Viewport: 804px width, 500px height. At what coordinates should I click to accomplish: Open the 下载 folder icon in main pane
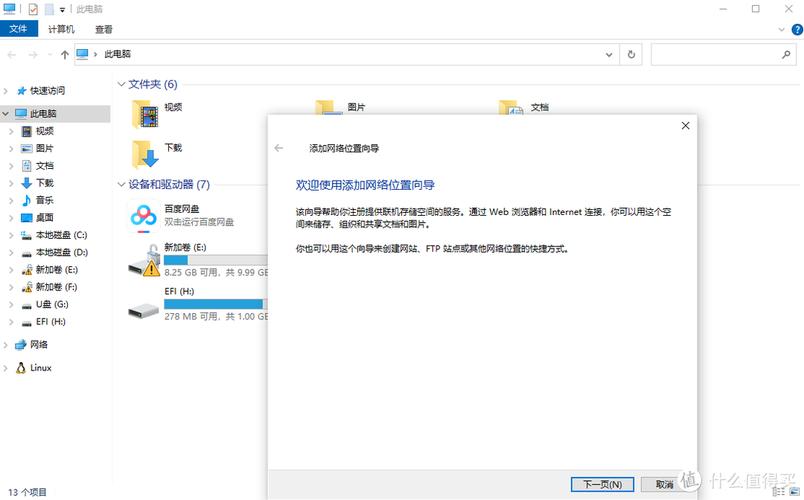click(x=145, y=154)
